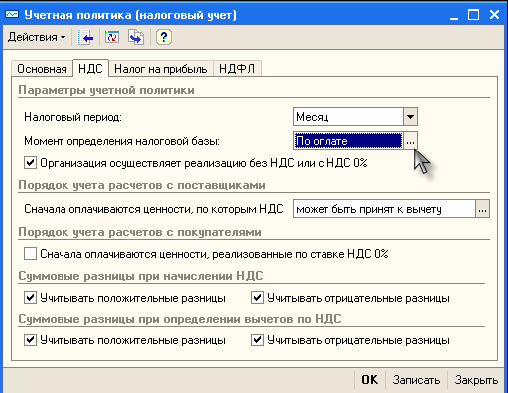
Task: Minimize the Учетная политика window
Action: click(454, 15)
